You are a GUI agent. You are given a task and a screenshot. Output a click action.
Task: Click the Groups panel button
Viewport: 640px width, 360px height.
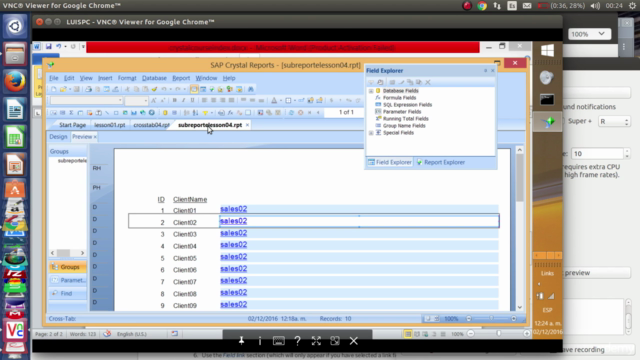coord(67,267)
